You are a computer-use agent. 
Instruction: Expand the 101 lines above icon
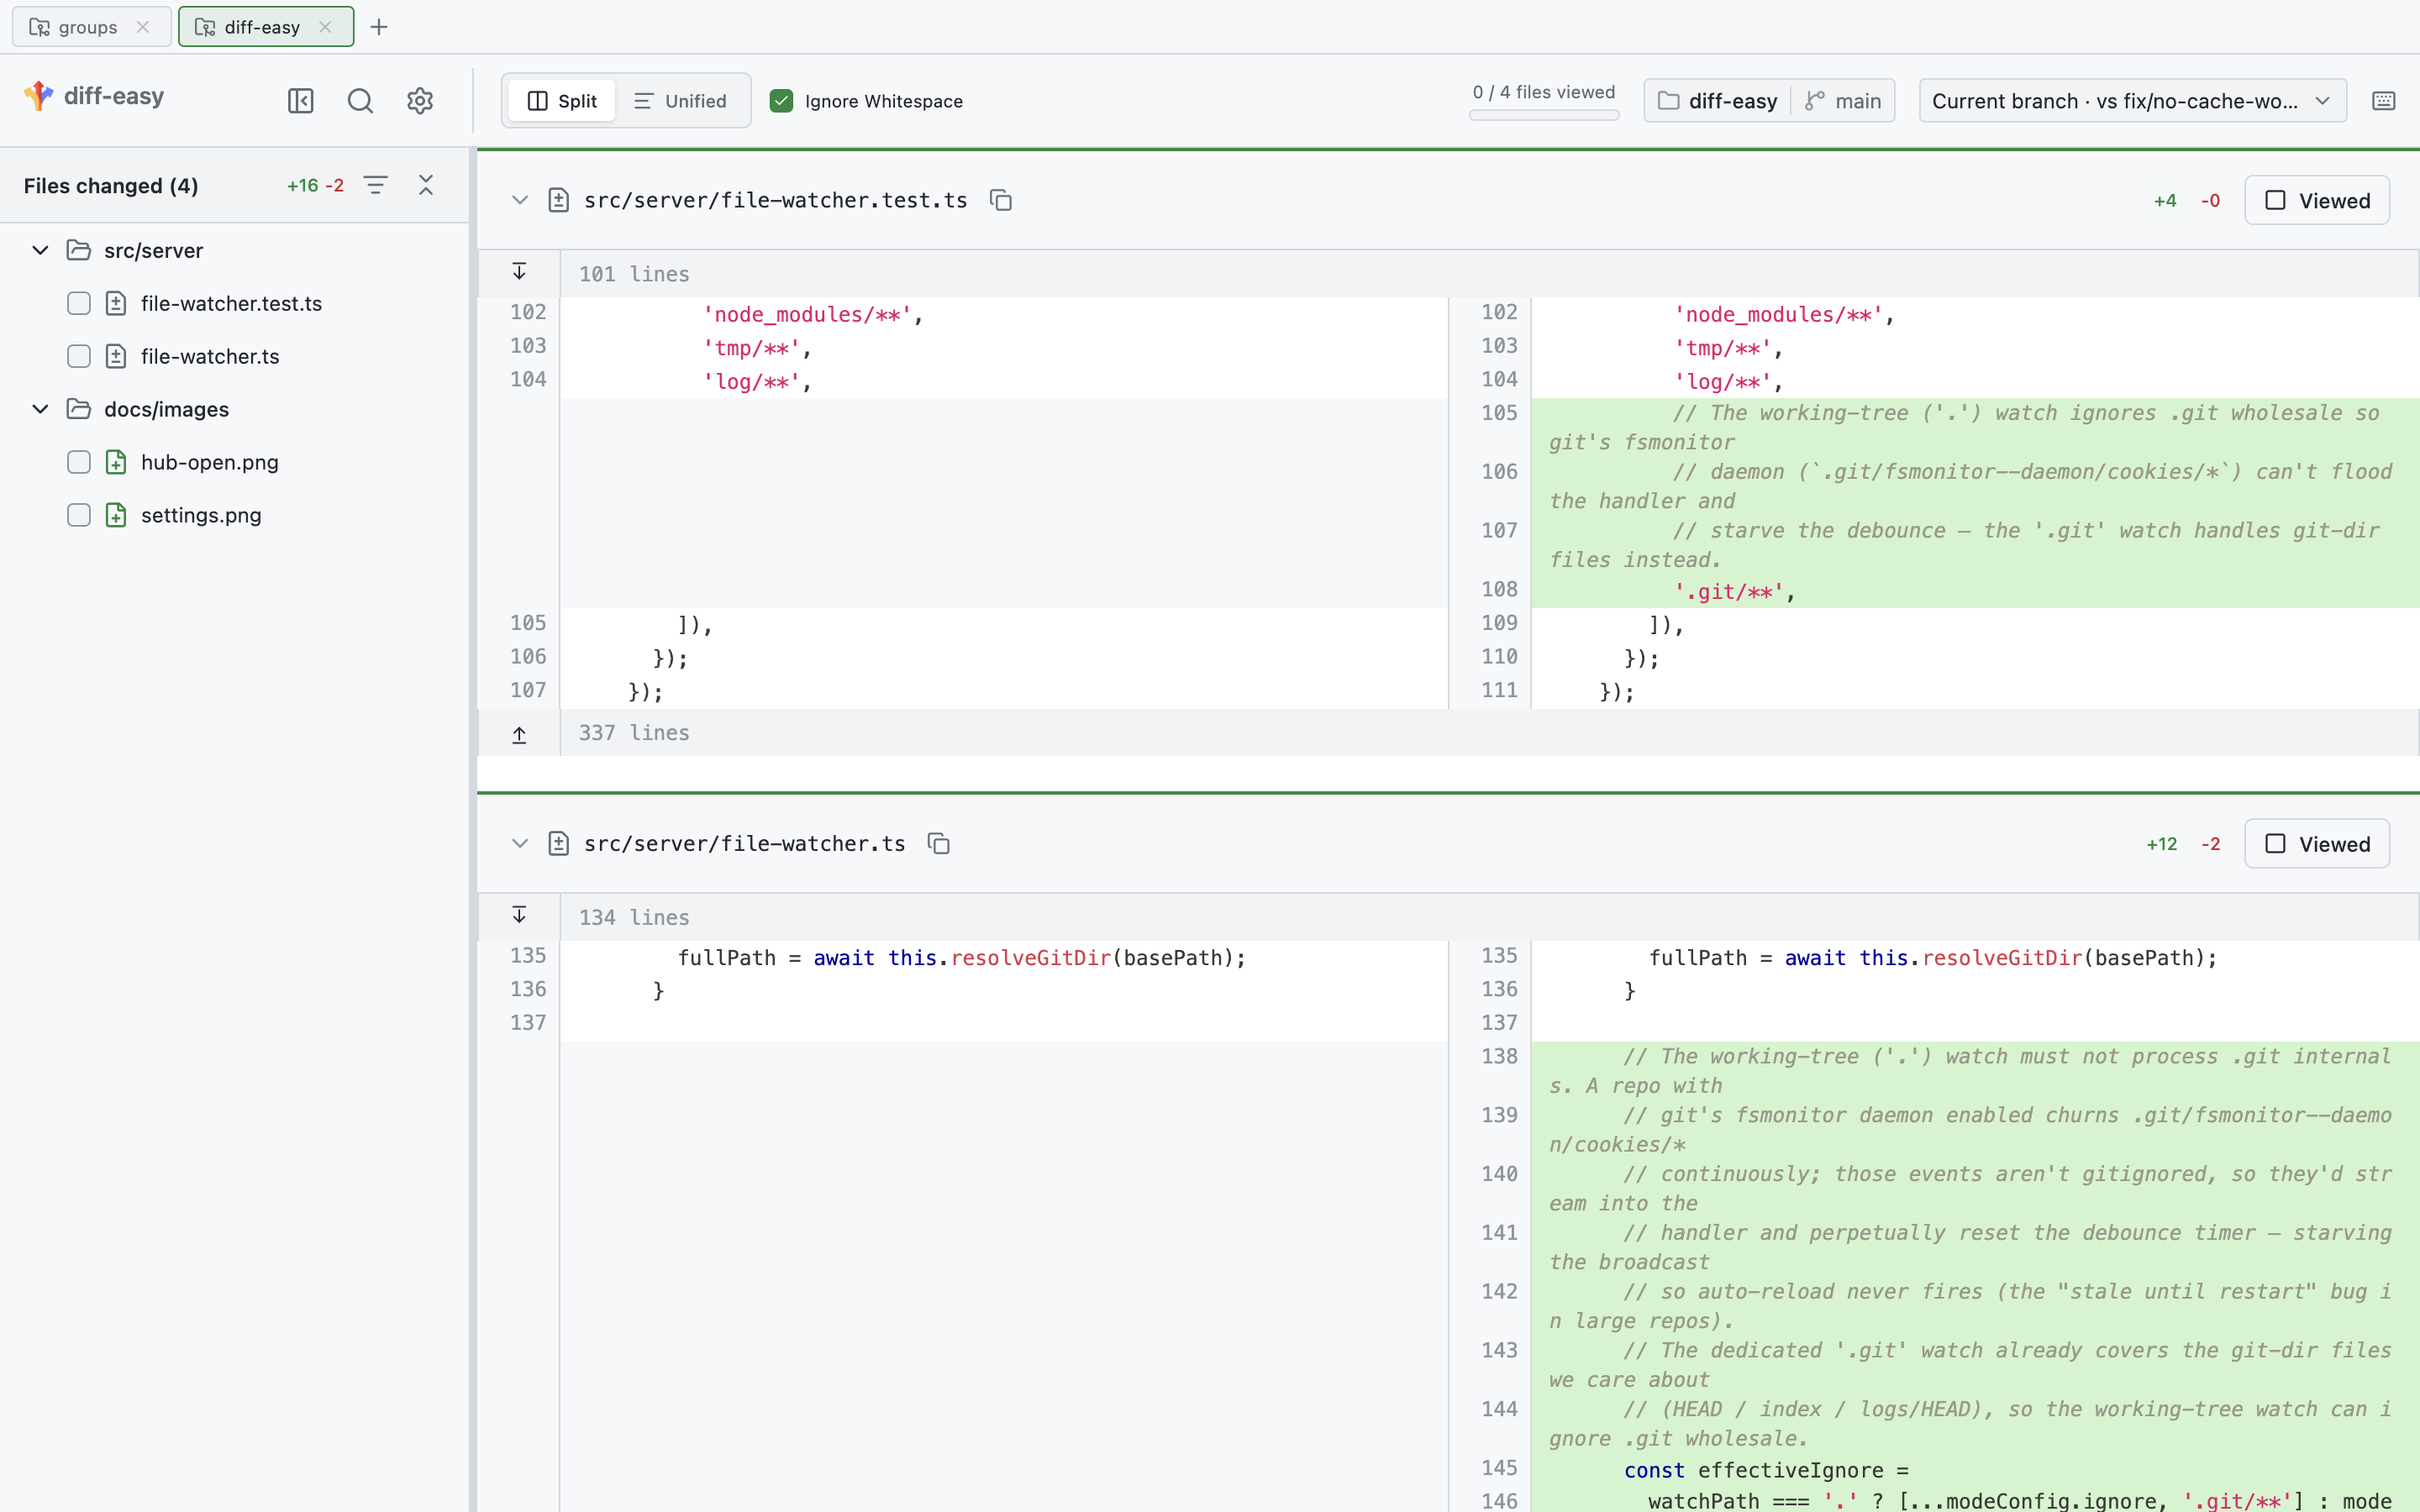point(519,272)
